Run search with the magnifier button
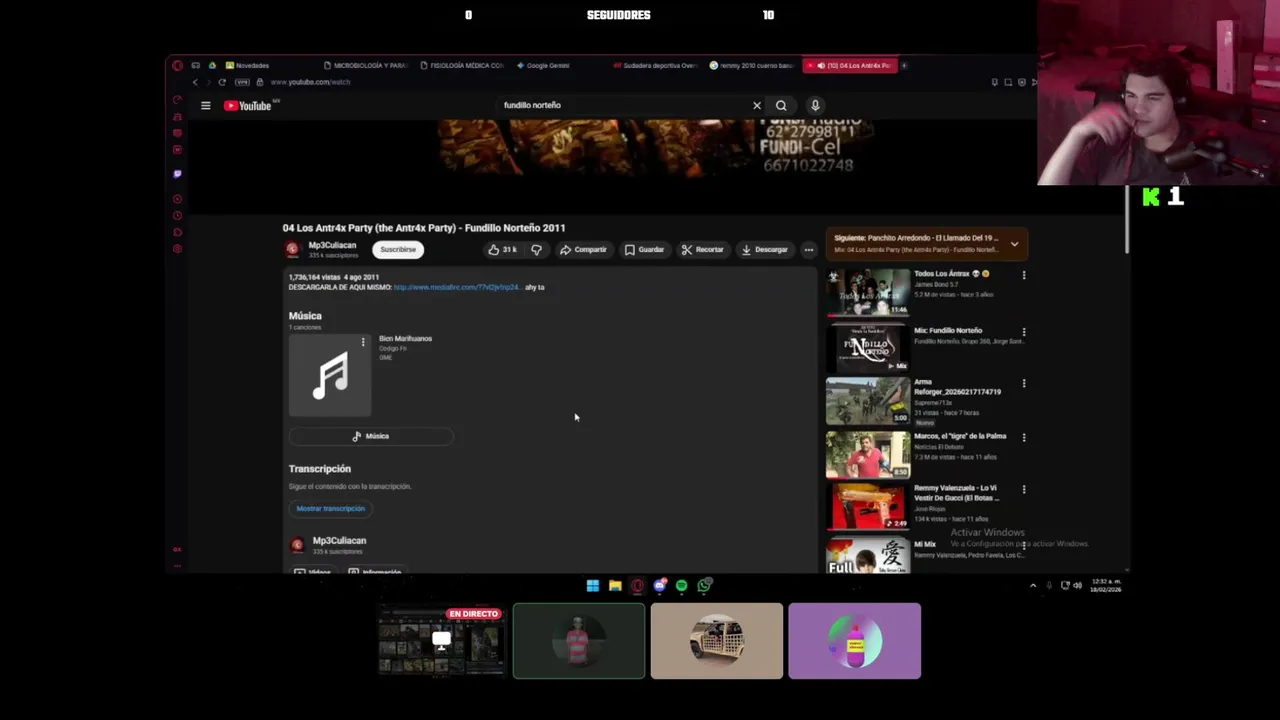Screen dimensions: 1280x720 pyautogui.click(x=781, y=105)
